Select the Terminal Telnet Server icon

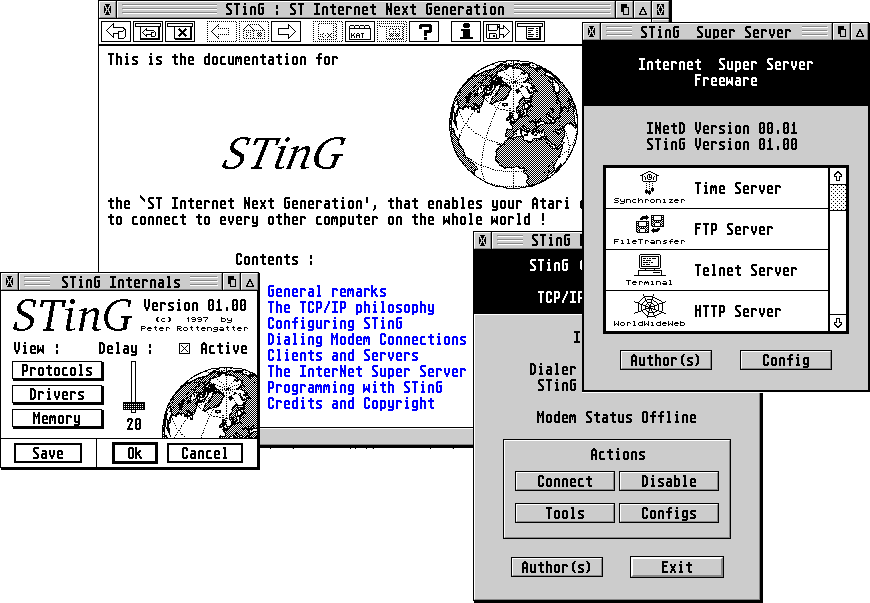[x=649, y=270]
